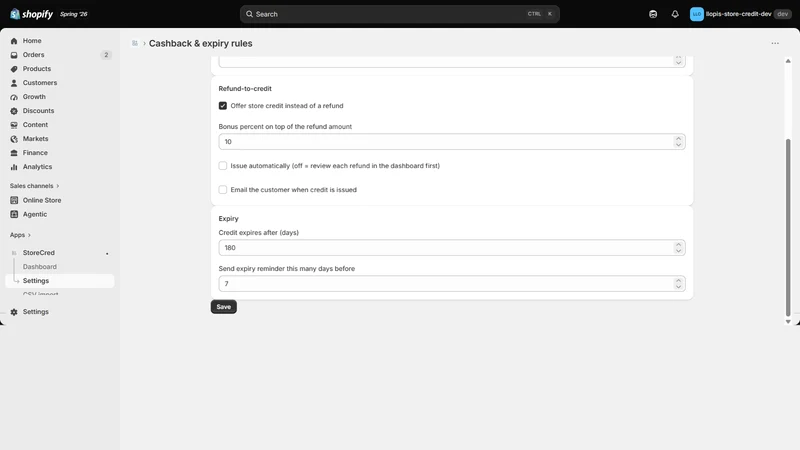The height and width of the screenshot is (450, 800).
Task: Open StoreCred Settings page
Action: [x=60, y=281]
